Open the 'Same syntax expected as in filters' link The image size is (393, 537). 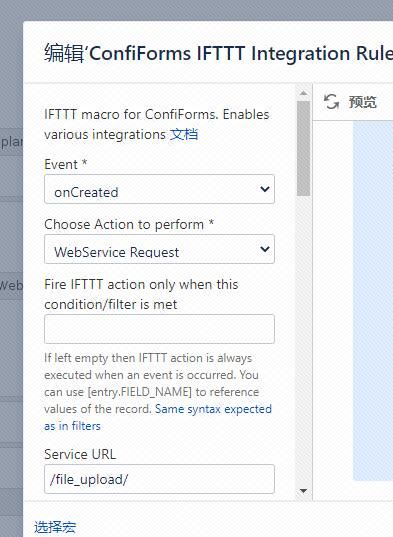[x=158, y=417]
